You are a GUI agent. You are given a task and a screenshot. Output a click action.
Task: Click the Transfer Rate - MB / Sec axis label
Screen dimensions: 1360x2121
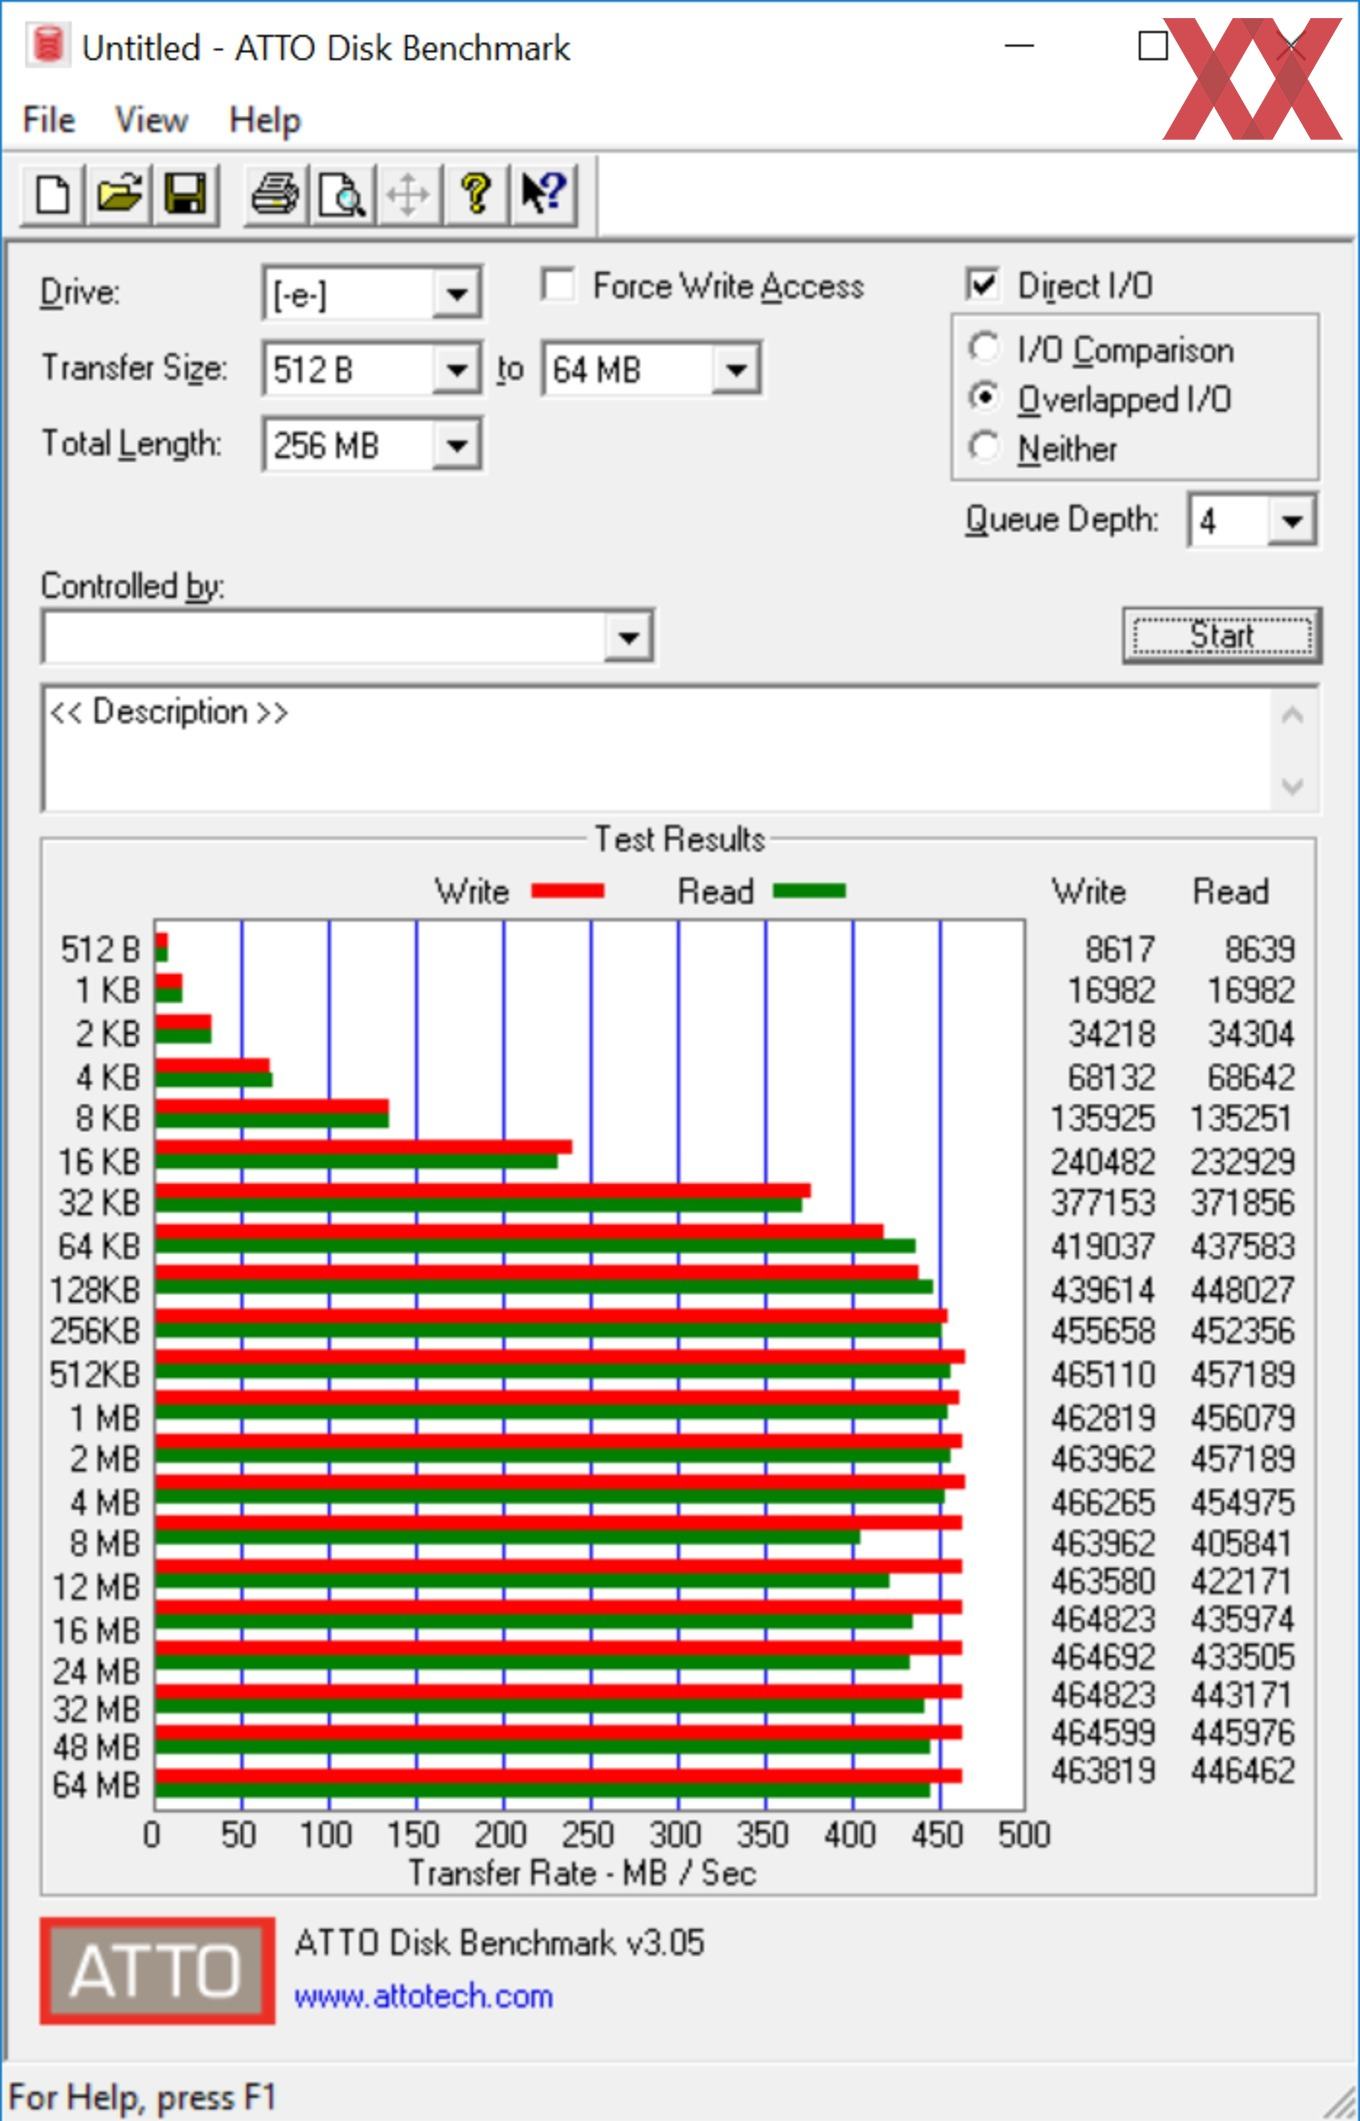(582, 1873)
